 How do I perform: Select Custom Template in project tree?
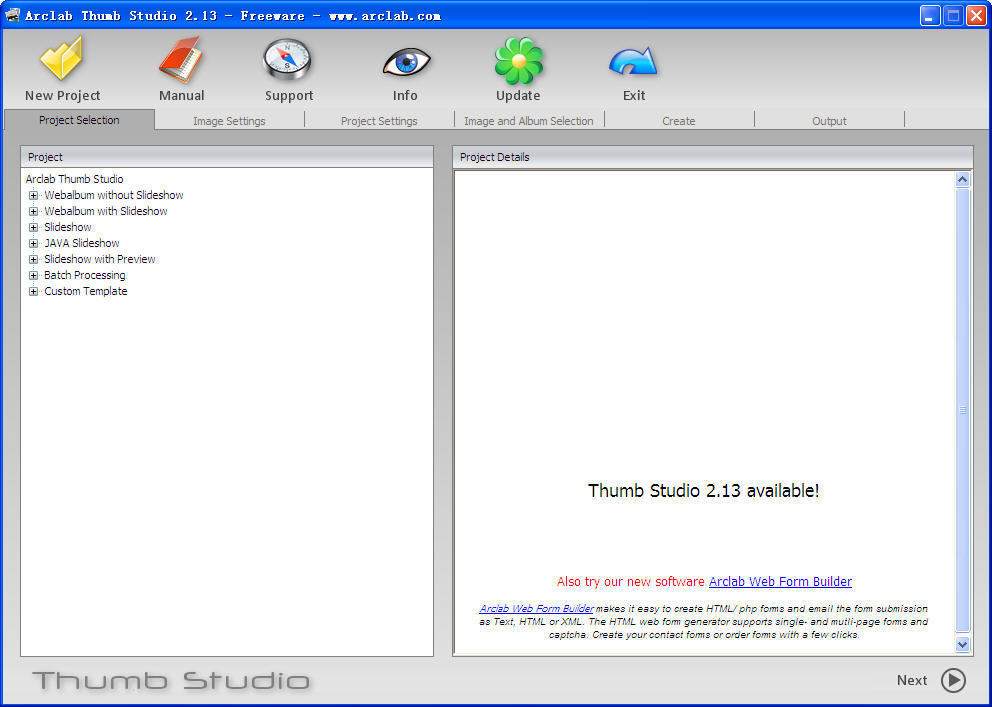pos(85,292)
